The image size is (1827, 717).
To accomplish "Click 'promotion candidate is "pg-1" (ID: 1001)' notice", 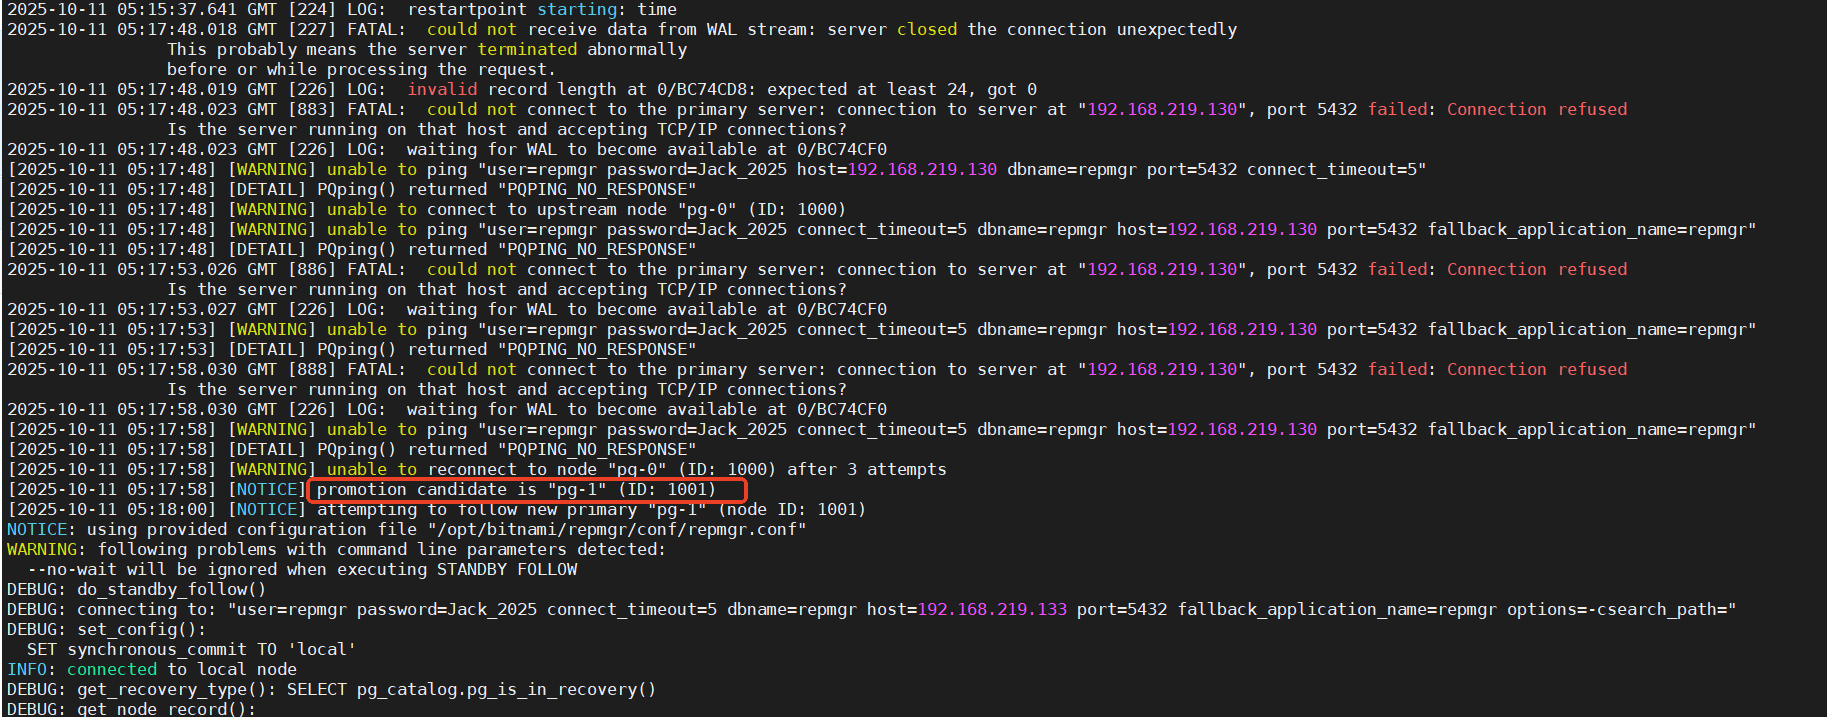I will (x=517, y=489).
